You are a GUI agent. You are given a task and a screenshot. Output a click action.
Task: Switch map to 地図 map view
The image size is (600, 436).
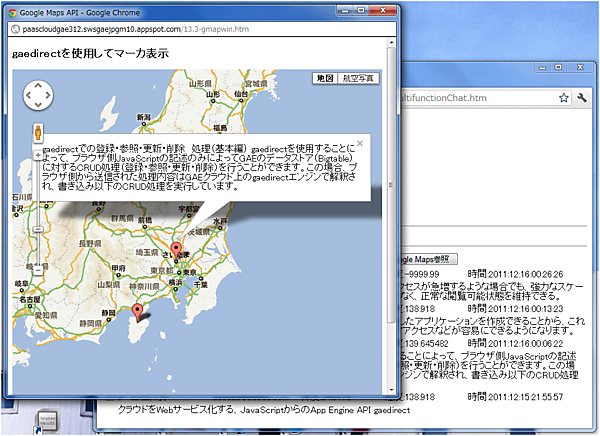325,77
